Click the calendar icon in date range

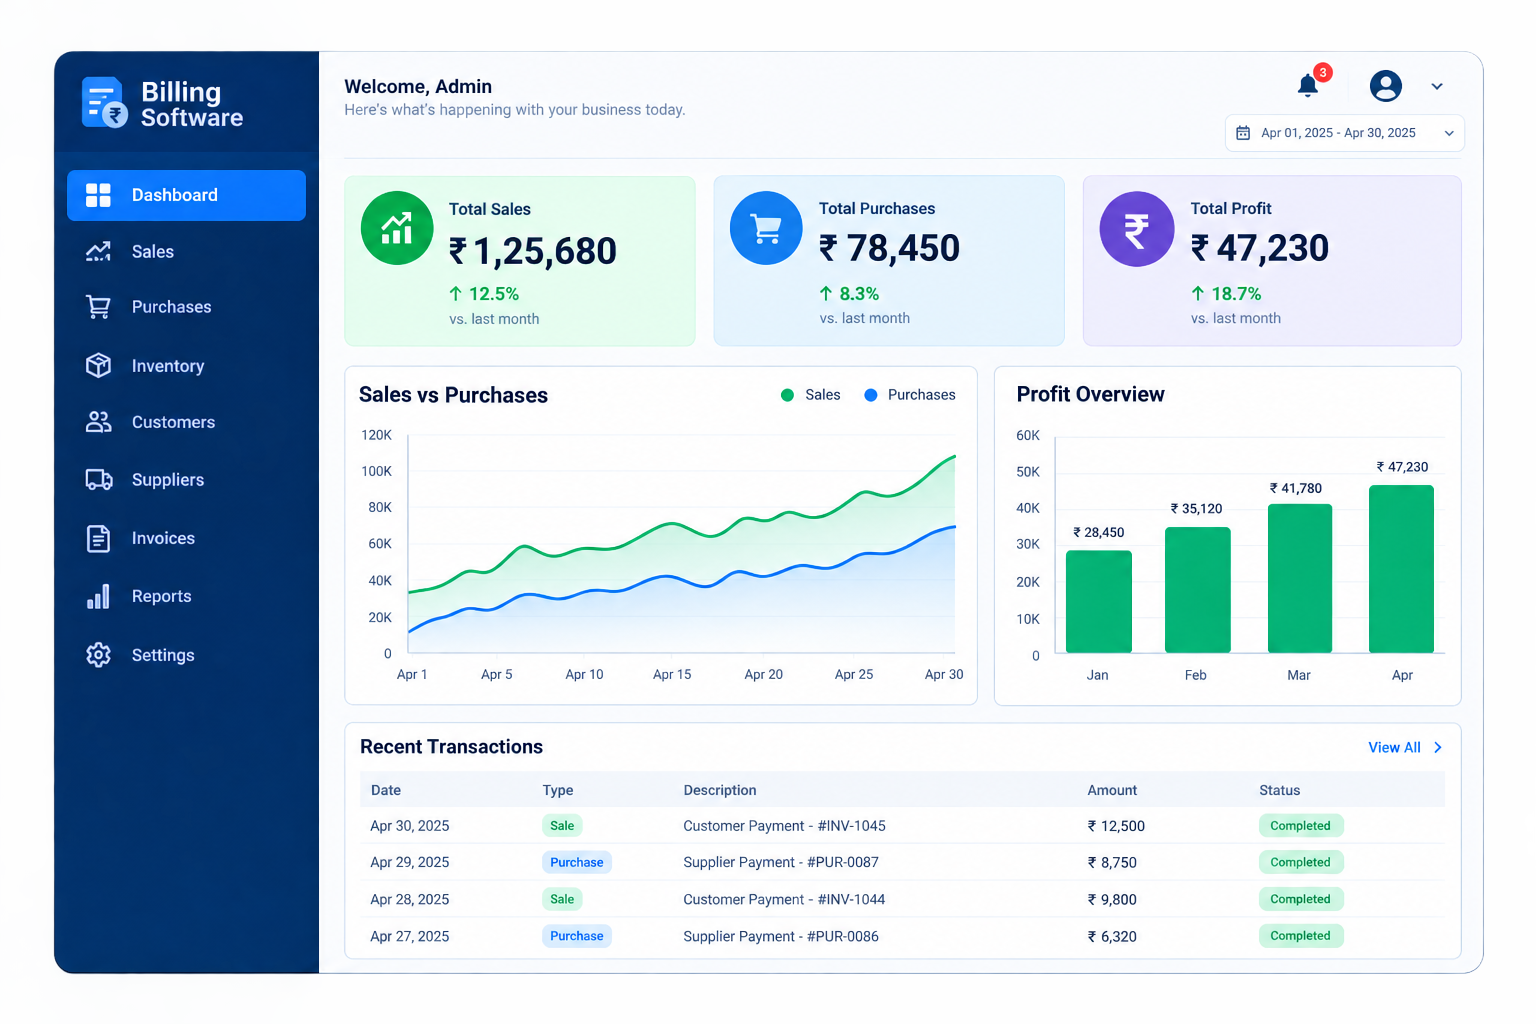(1243, 133)
